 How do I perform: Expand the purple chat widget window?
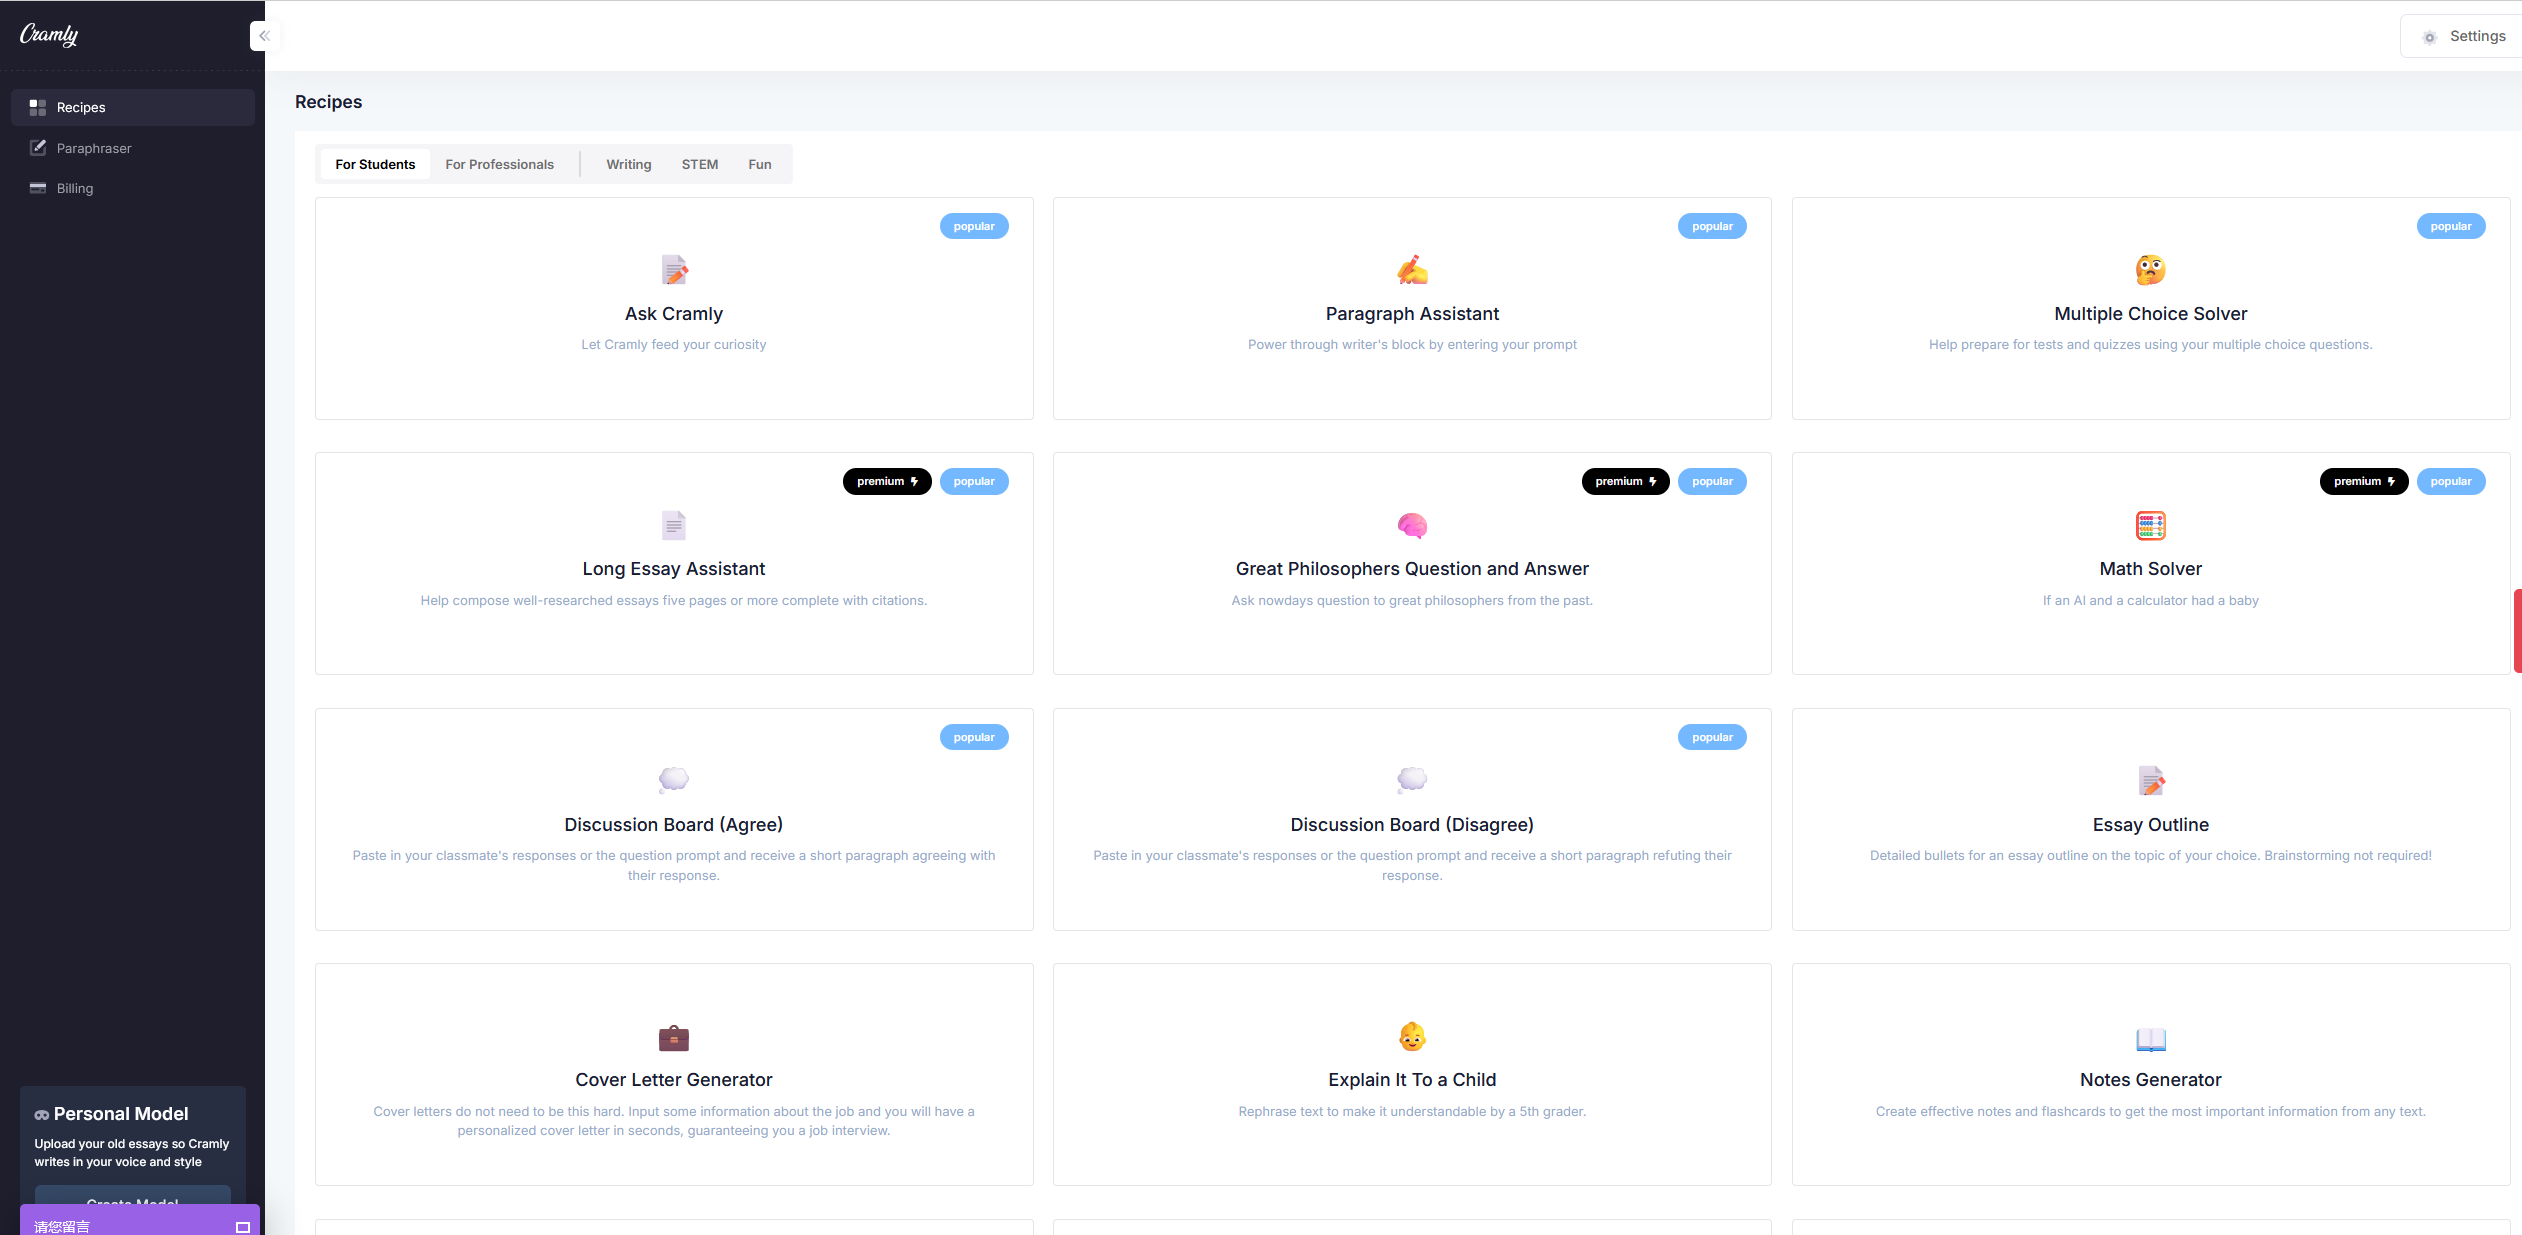[x=242, y=1227]
